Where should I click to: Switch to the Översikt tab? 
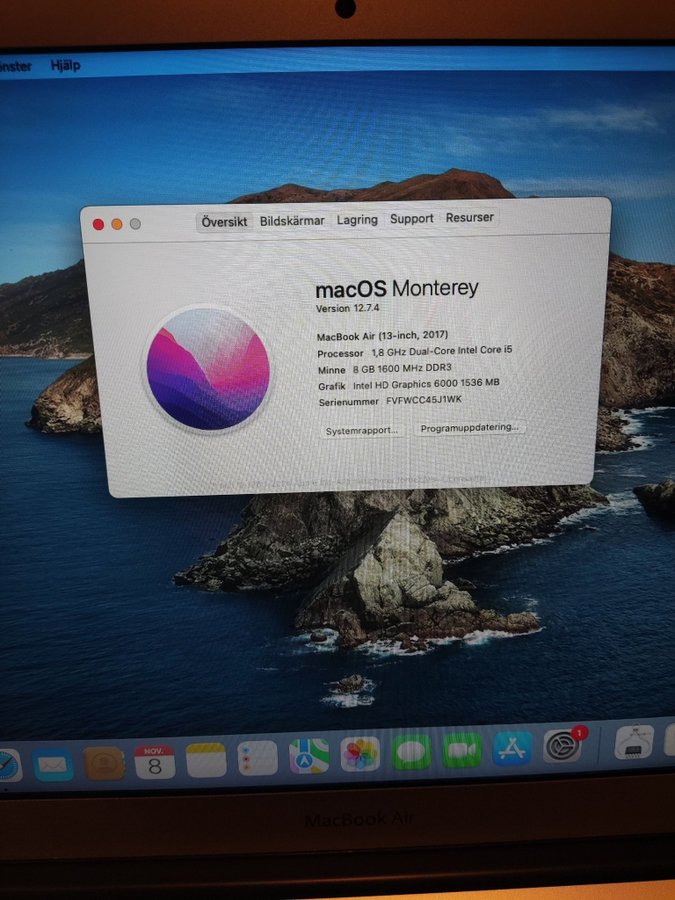click(x=224, y=222)
